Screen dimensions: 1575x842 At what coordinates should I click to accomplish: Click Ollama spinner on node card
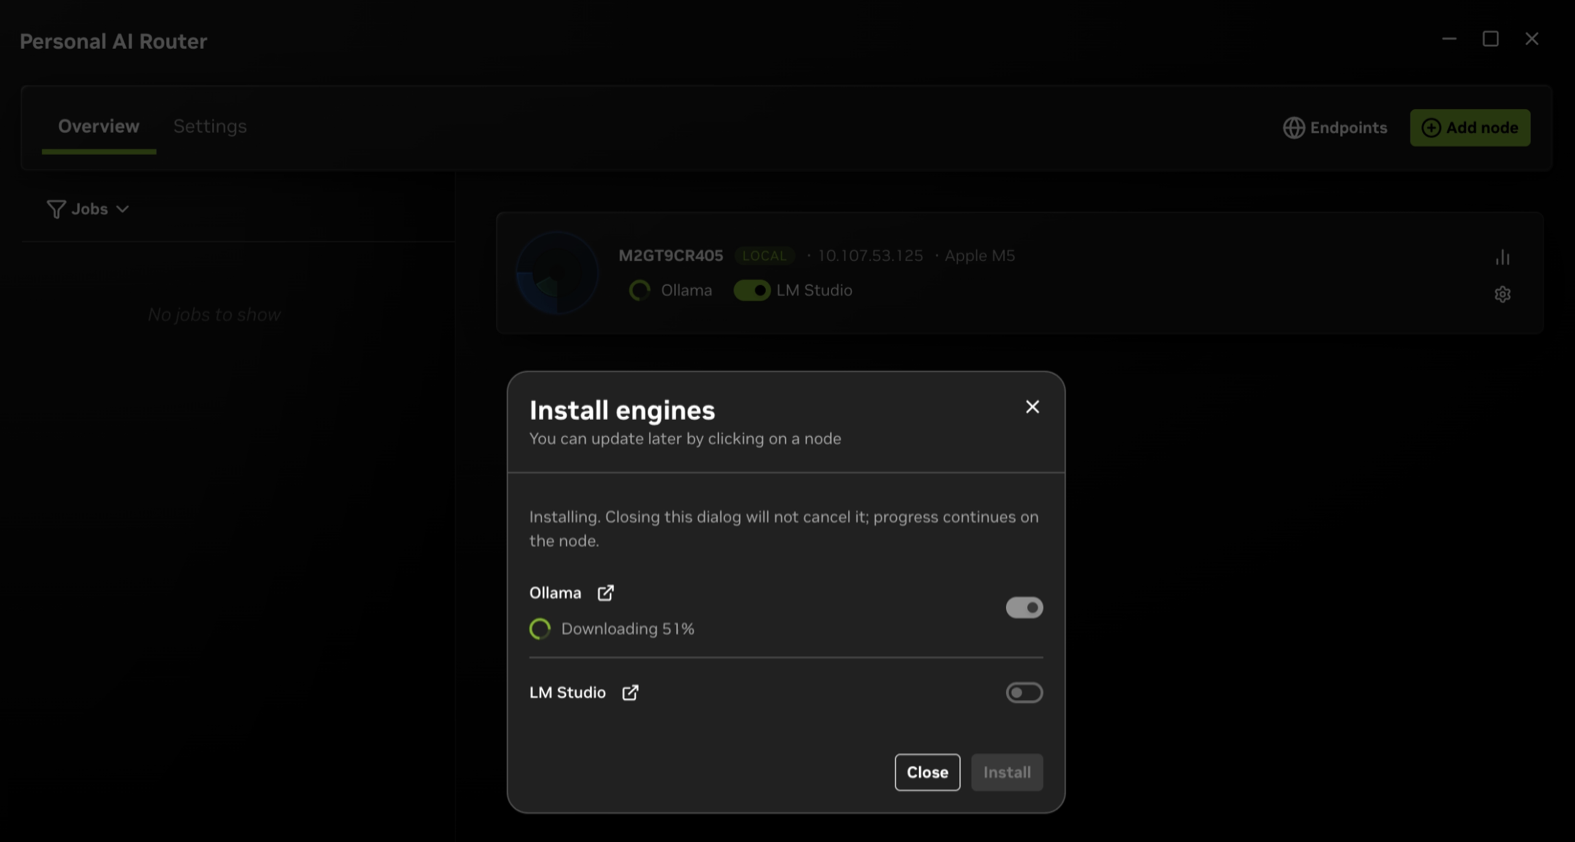[639, 290]
